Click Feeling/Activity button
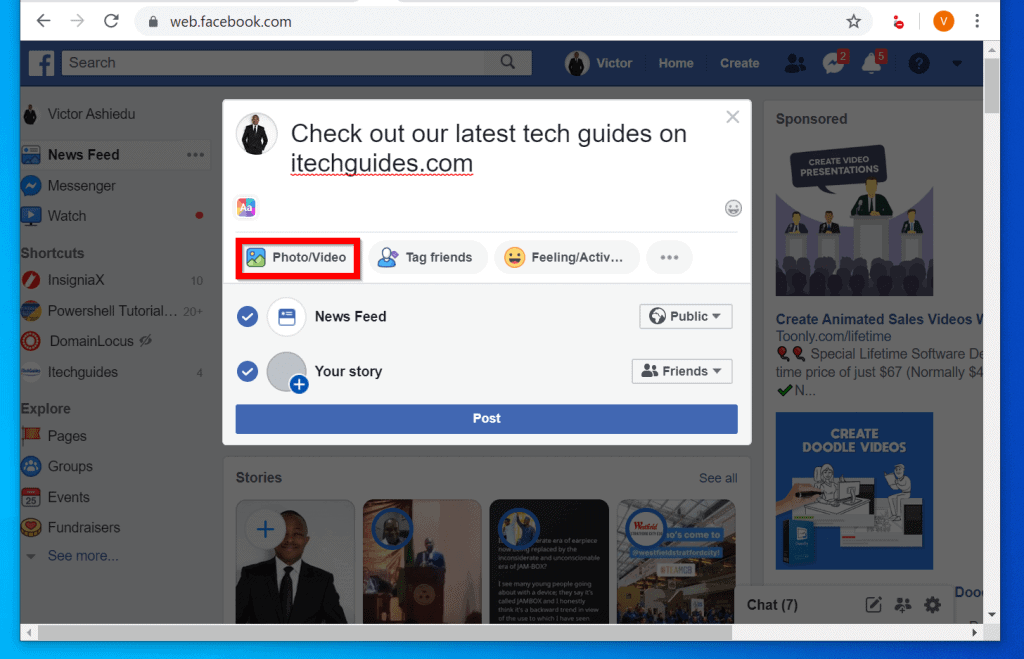This screenshot has width=1024, height=659. point(566,257)
